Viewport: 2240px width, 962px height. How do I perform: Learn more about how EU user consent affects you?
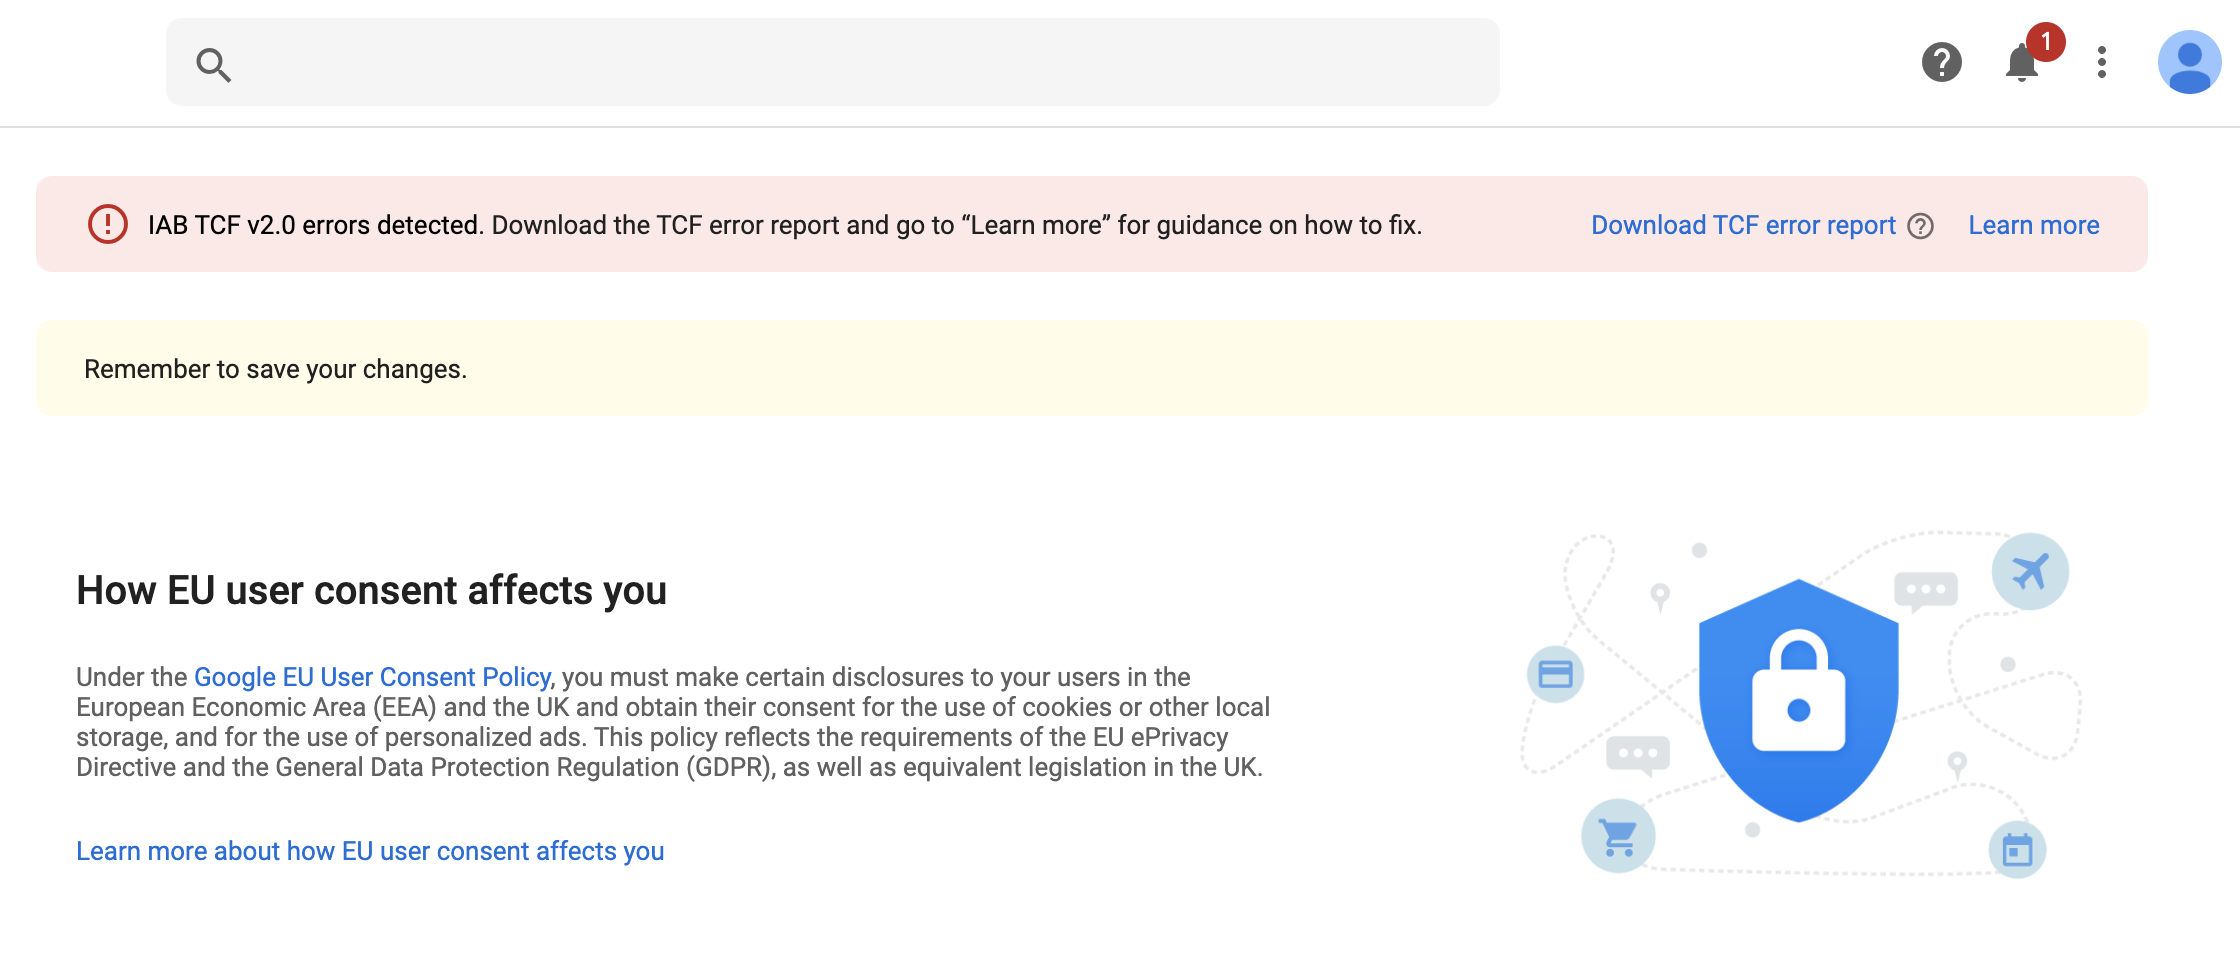coord(370,851)
